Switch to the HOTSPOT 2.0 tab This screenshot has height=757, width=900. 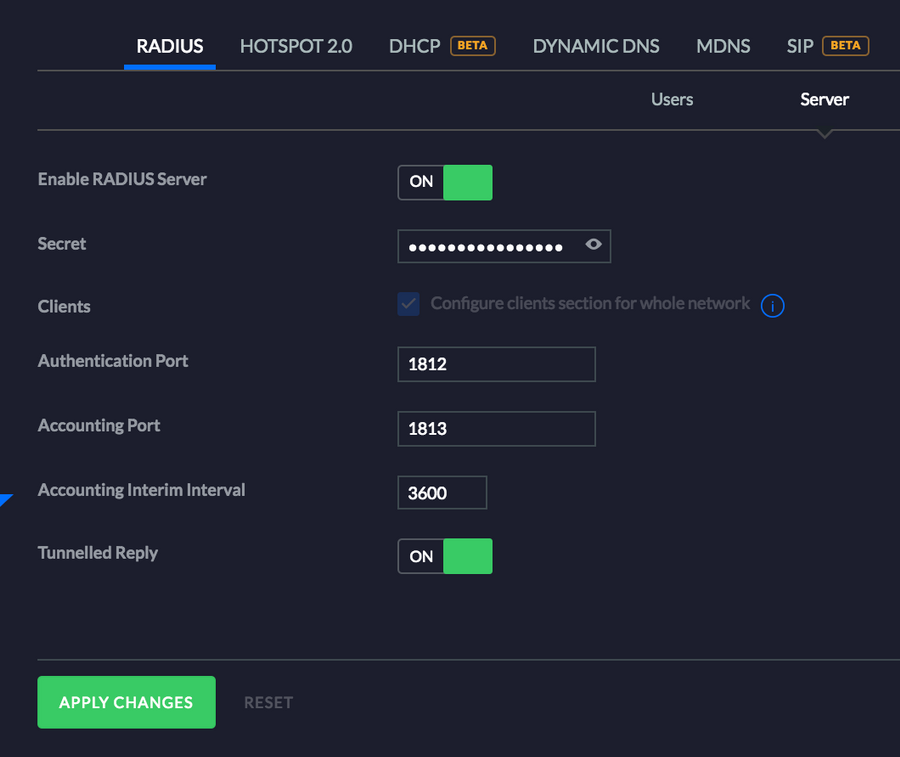296,46
